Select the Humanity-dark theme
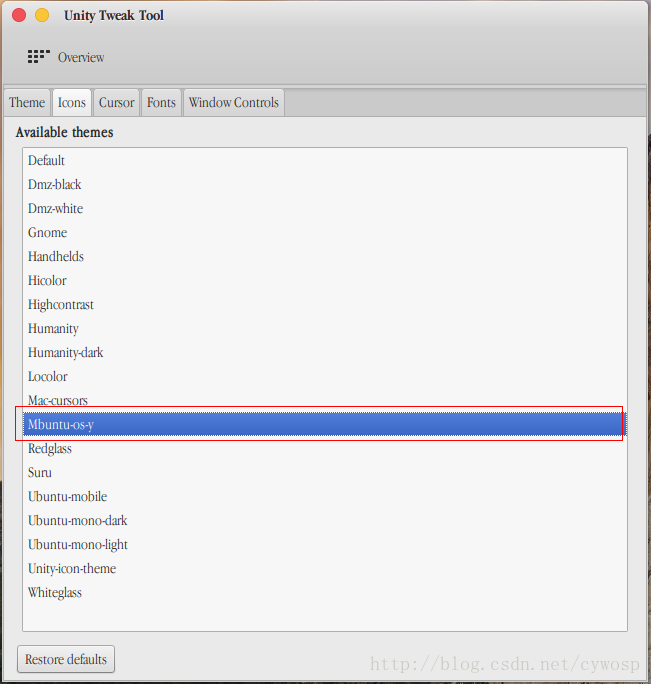651x684 pixels. click(x=325, y=352)
